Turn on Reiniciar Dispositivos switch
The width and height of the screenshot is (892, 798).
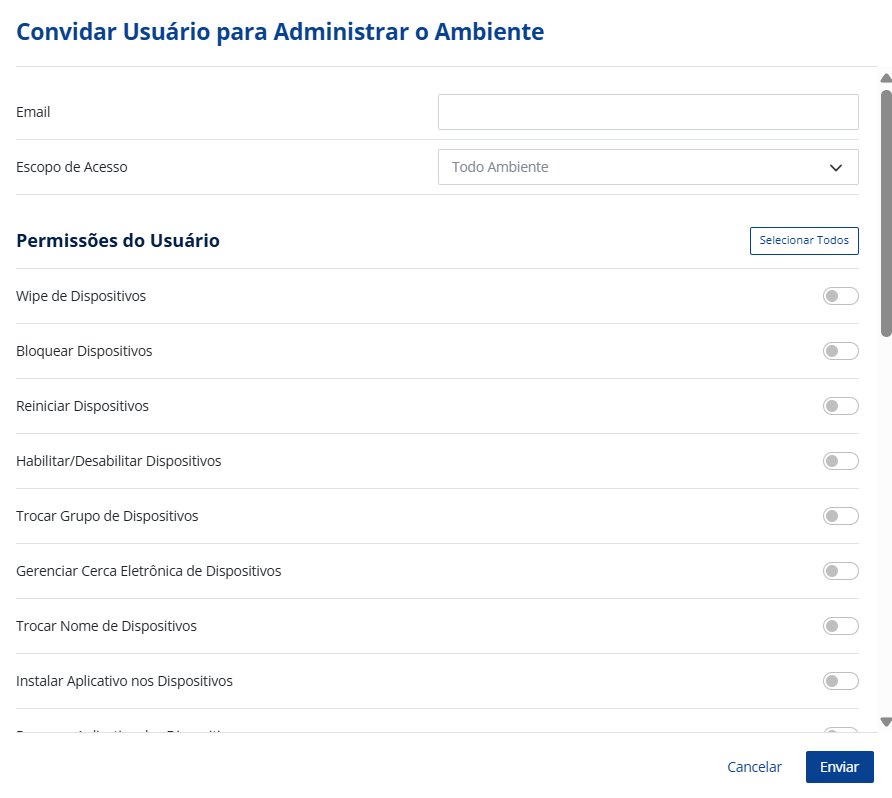[840, 406]
